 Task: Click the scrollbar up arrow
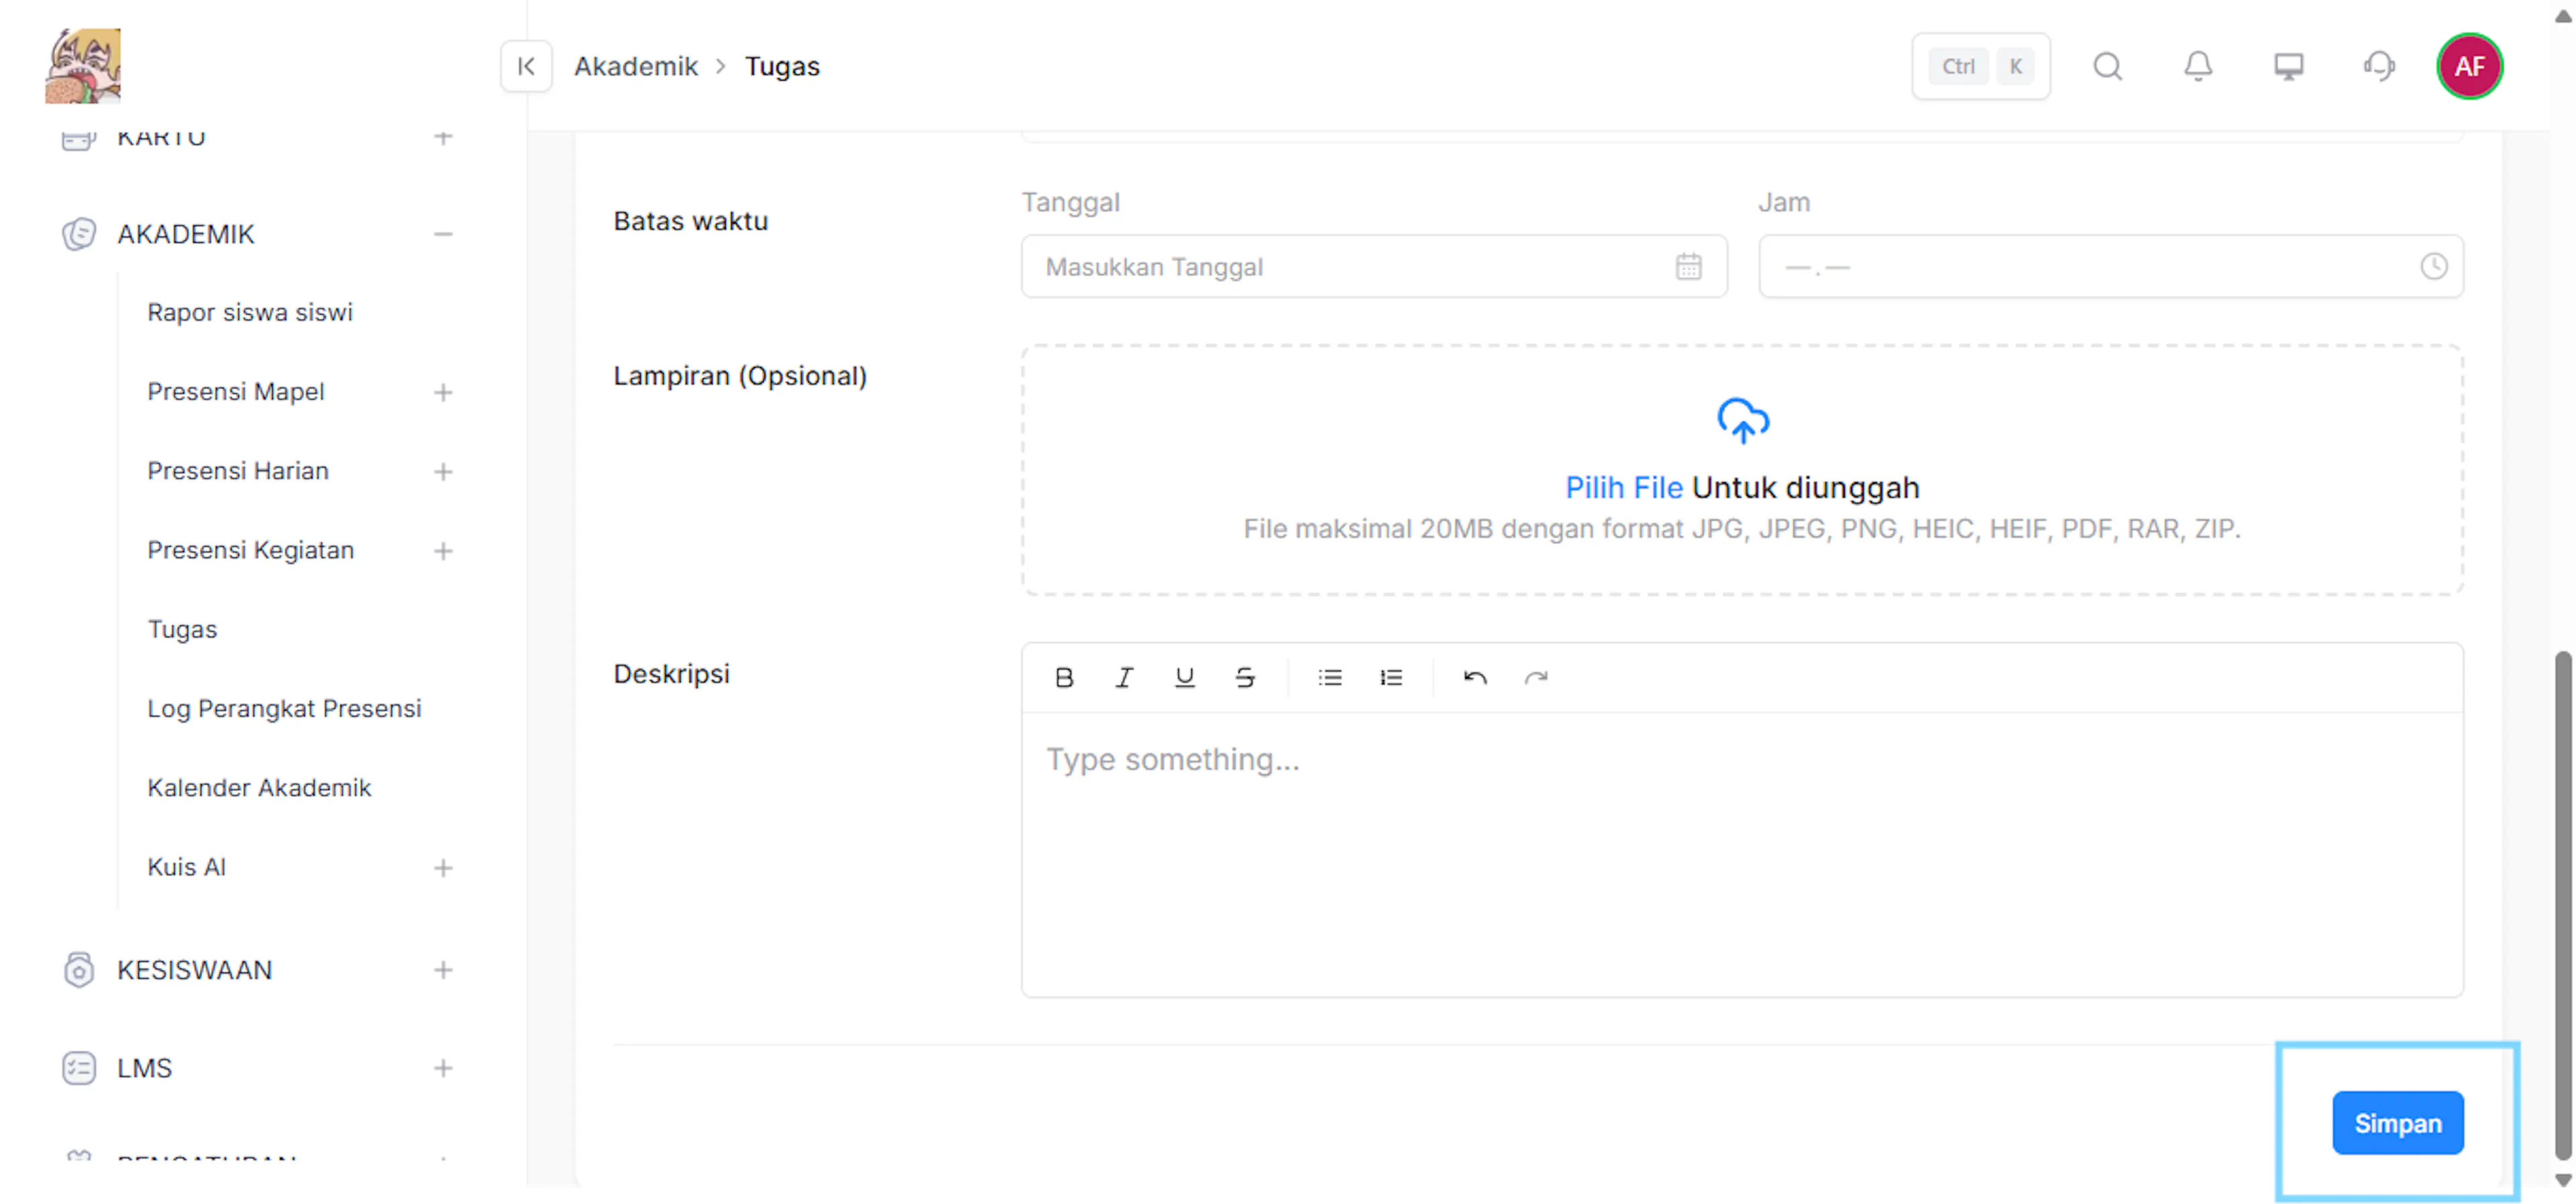2562,16
